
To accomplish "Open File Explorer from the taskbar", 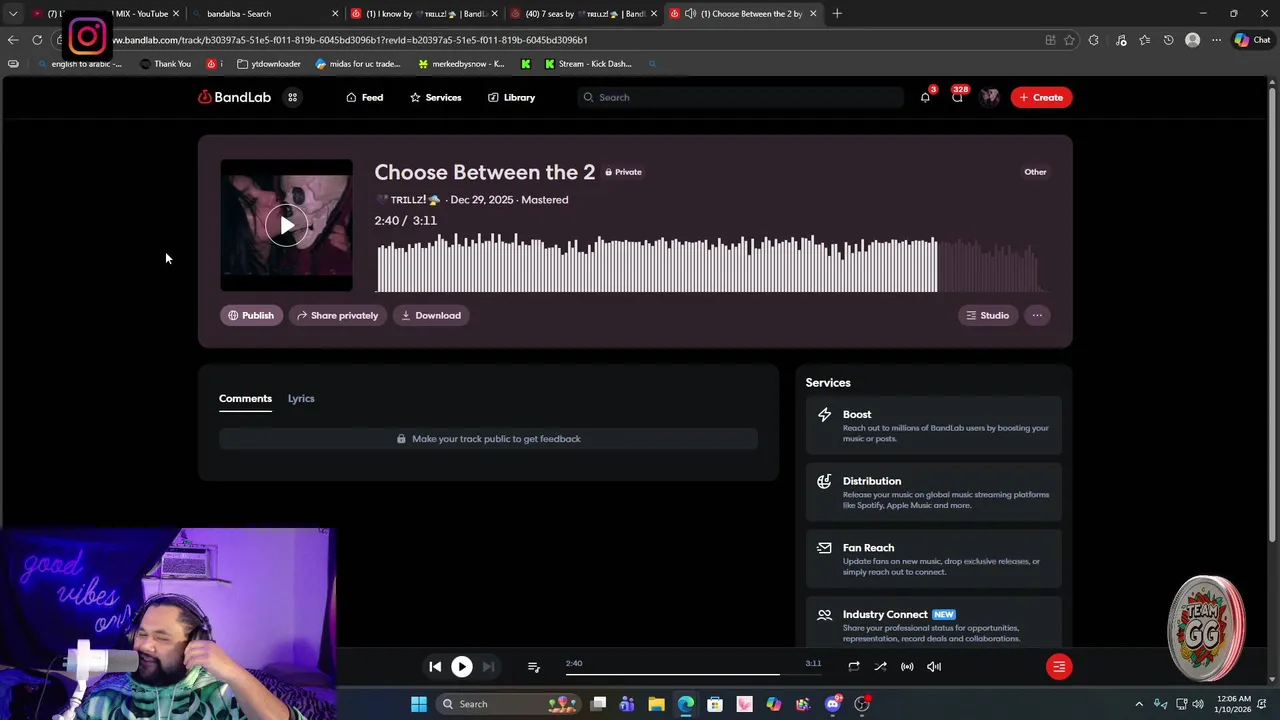I will (x=656, y=704).
